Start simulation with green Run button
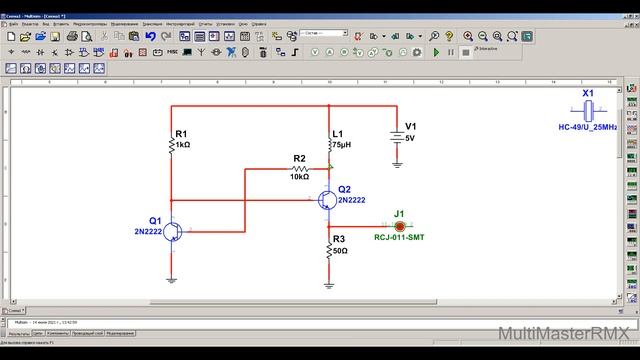The image size is (640, 360). tap(436, 52)
